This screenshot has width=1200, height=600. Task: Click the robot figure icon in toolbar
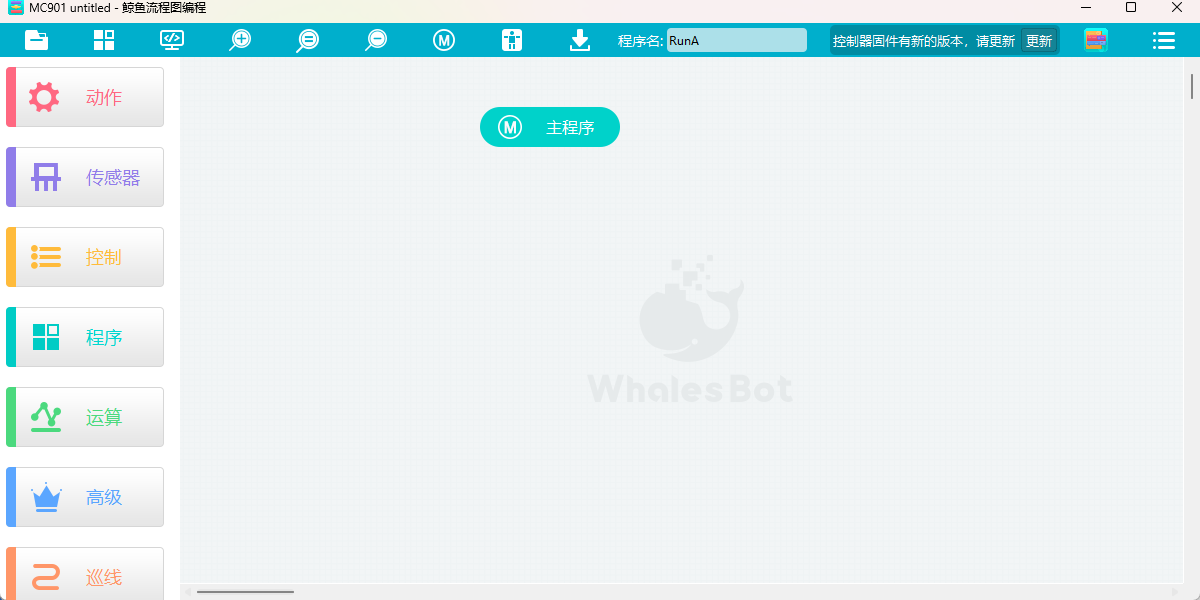point(512,40)
